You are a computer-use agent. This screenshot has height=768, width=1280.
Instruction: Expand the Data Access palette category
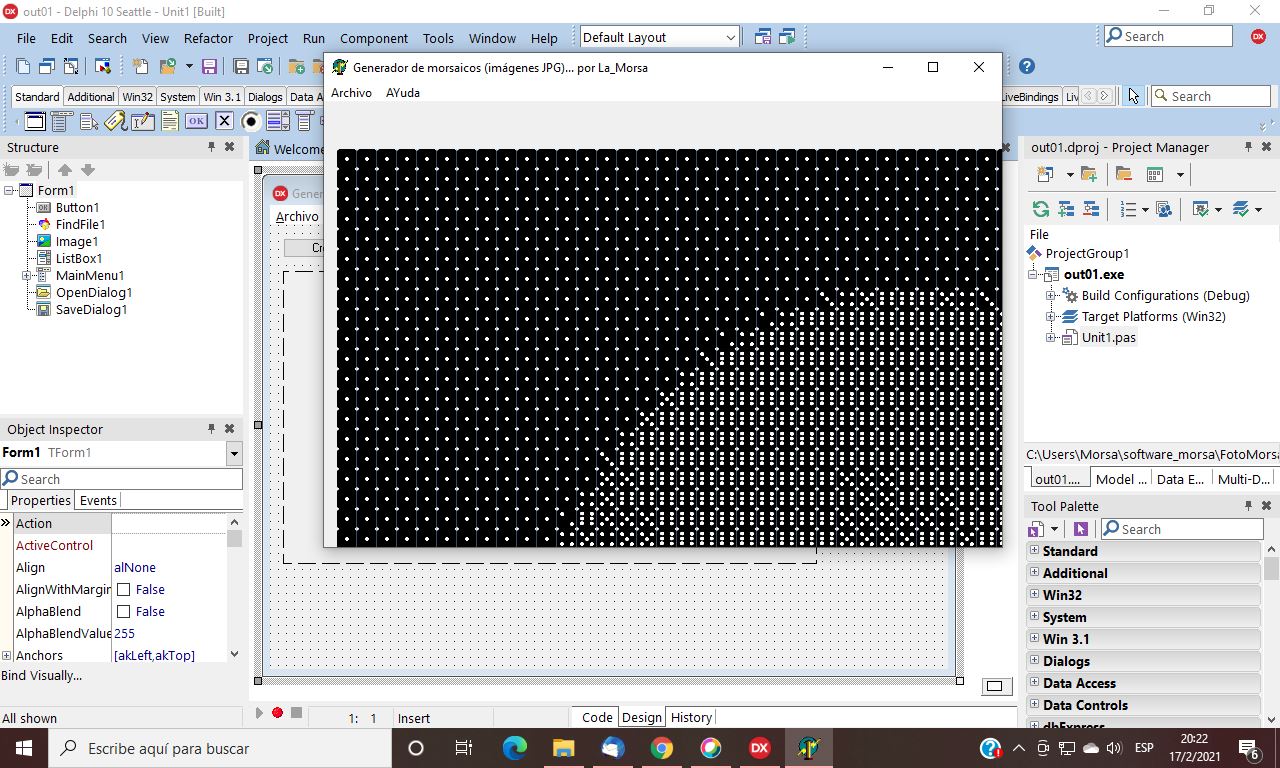pyautogui.click(x=1034, y=683)
